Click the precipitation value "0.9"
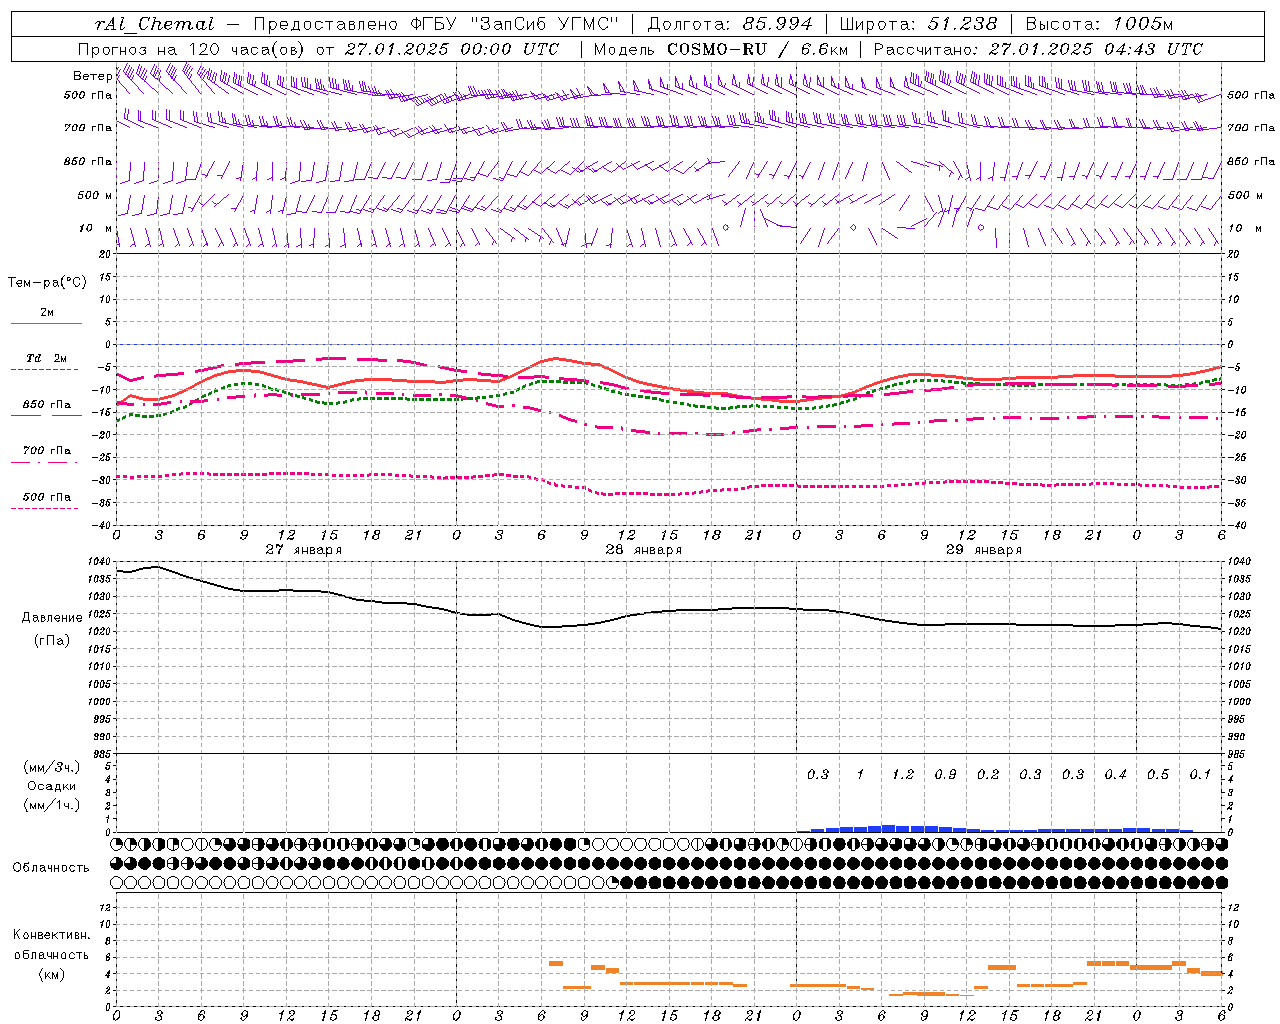1280x1024 pixels. (945, 774)
